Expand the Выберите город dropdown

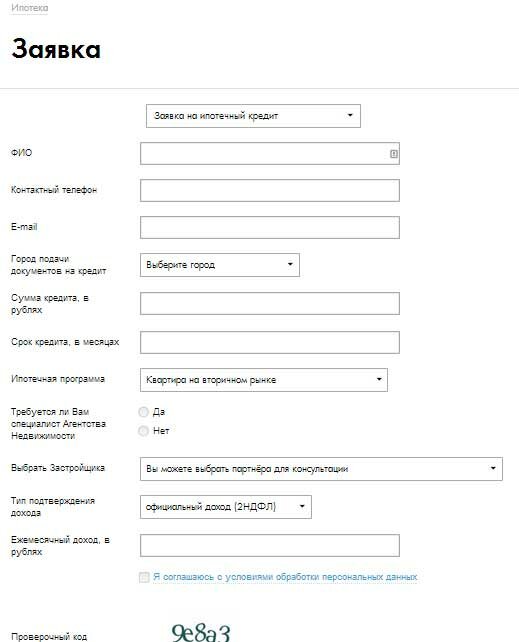click(220, 265)
